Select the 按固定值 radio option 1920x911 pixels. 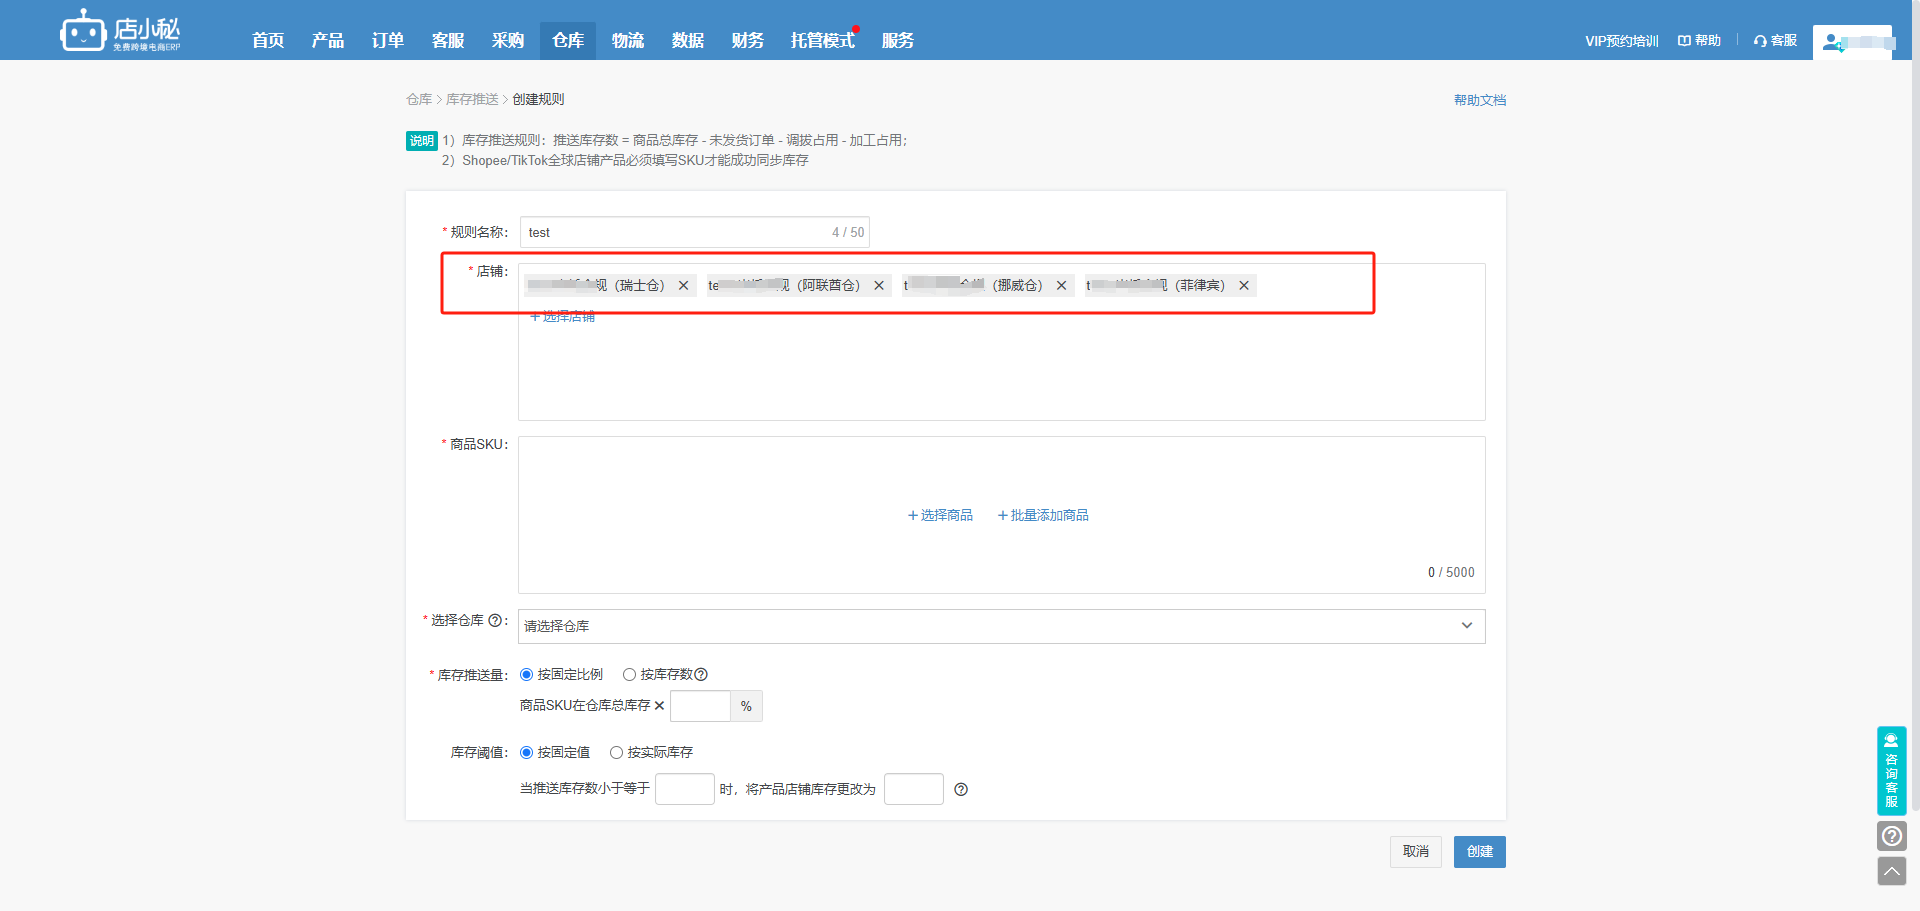pyautogui.click(x=527, y=753)
